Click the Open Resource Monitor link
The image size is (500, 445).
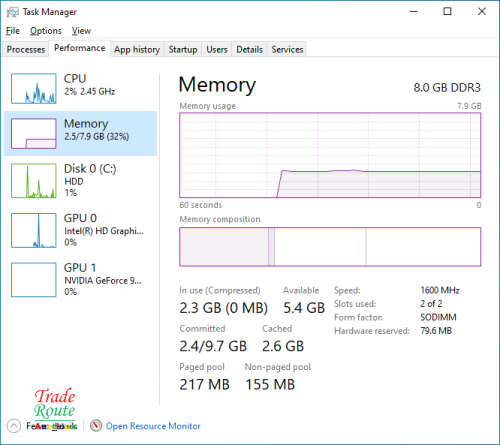[153, 426]
